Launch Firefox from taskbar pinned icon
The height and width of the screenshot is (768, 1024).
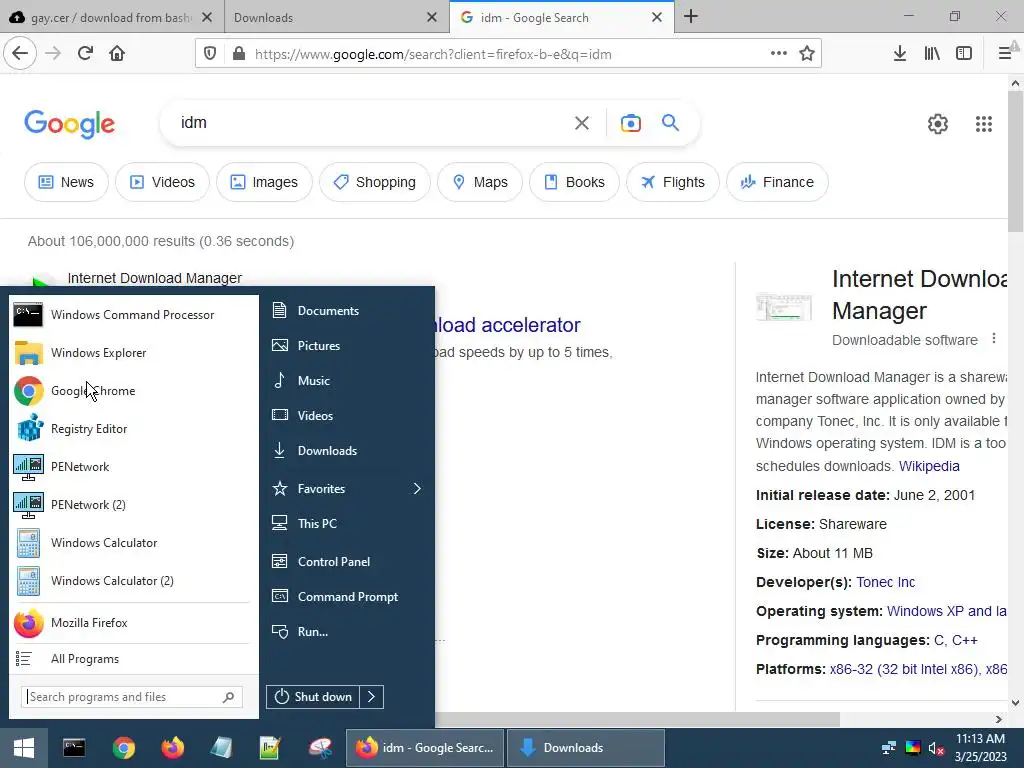pyautogui.click(x=172, y=748)
